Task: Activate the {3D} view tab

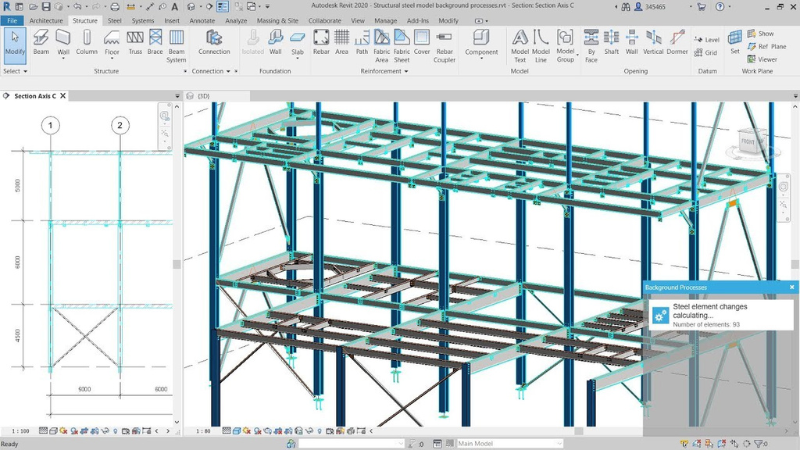Action: point(203,96)
